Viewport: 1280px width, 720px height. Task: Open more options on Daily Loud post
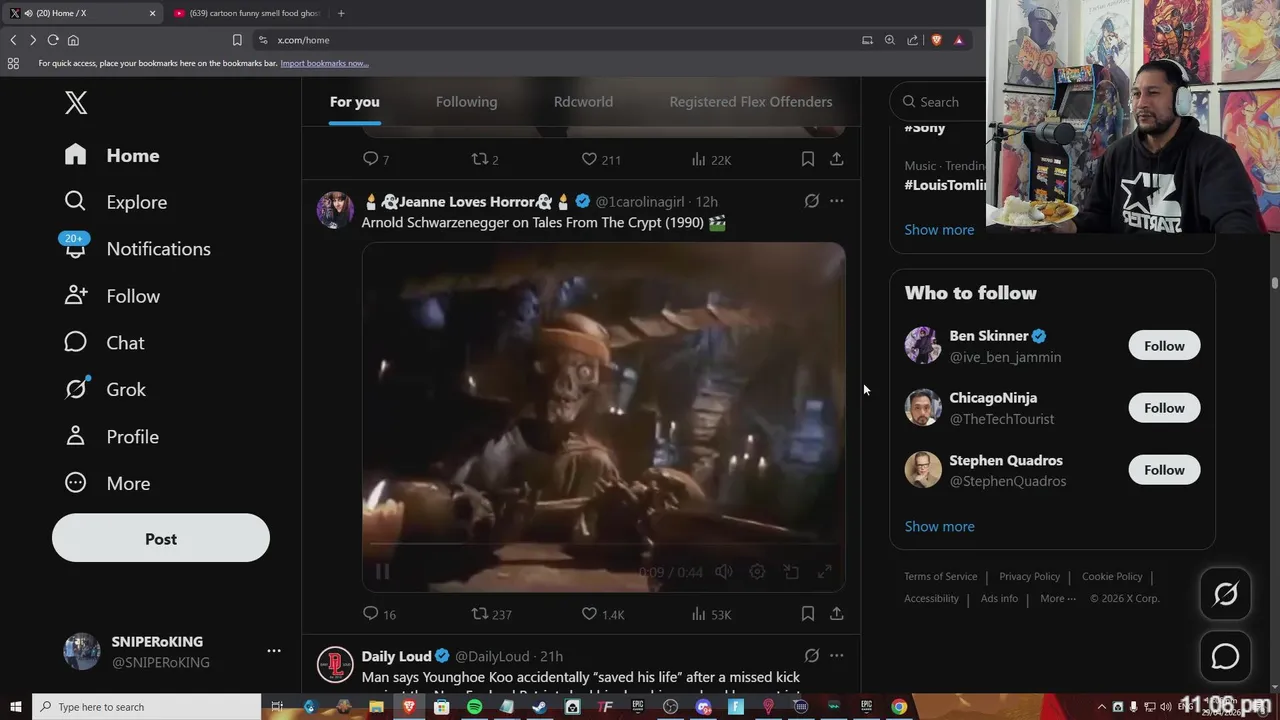tap(837, 656)
